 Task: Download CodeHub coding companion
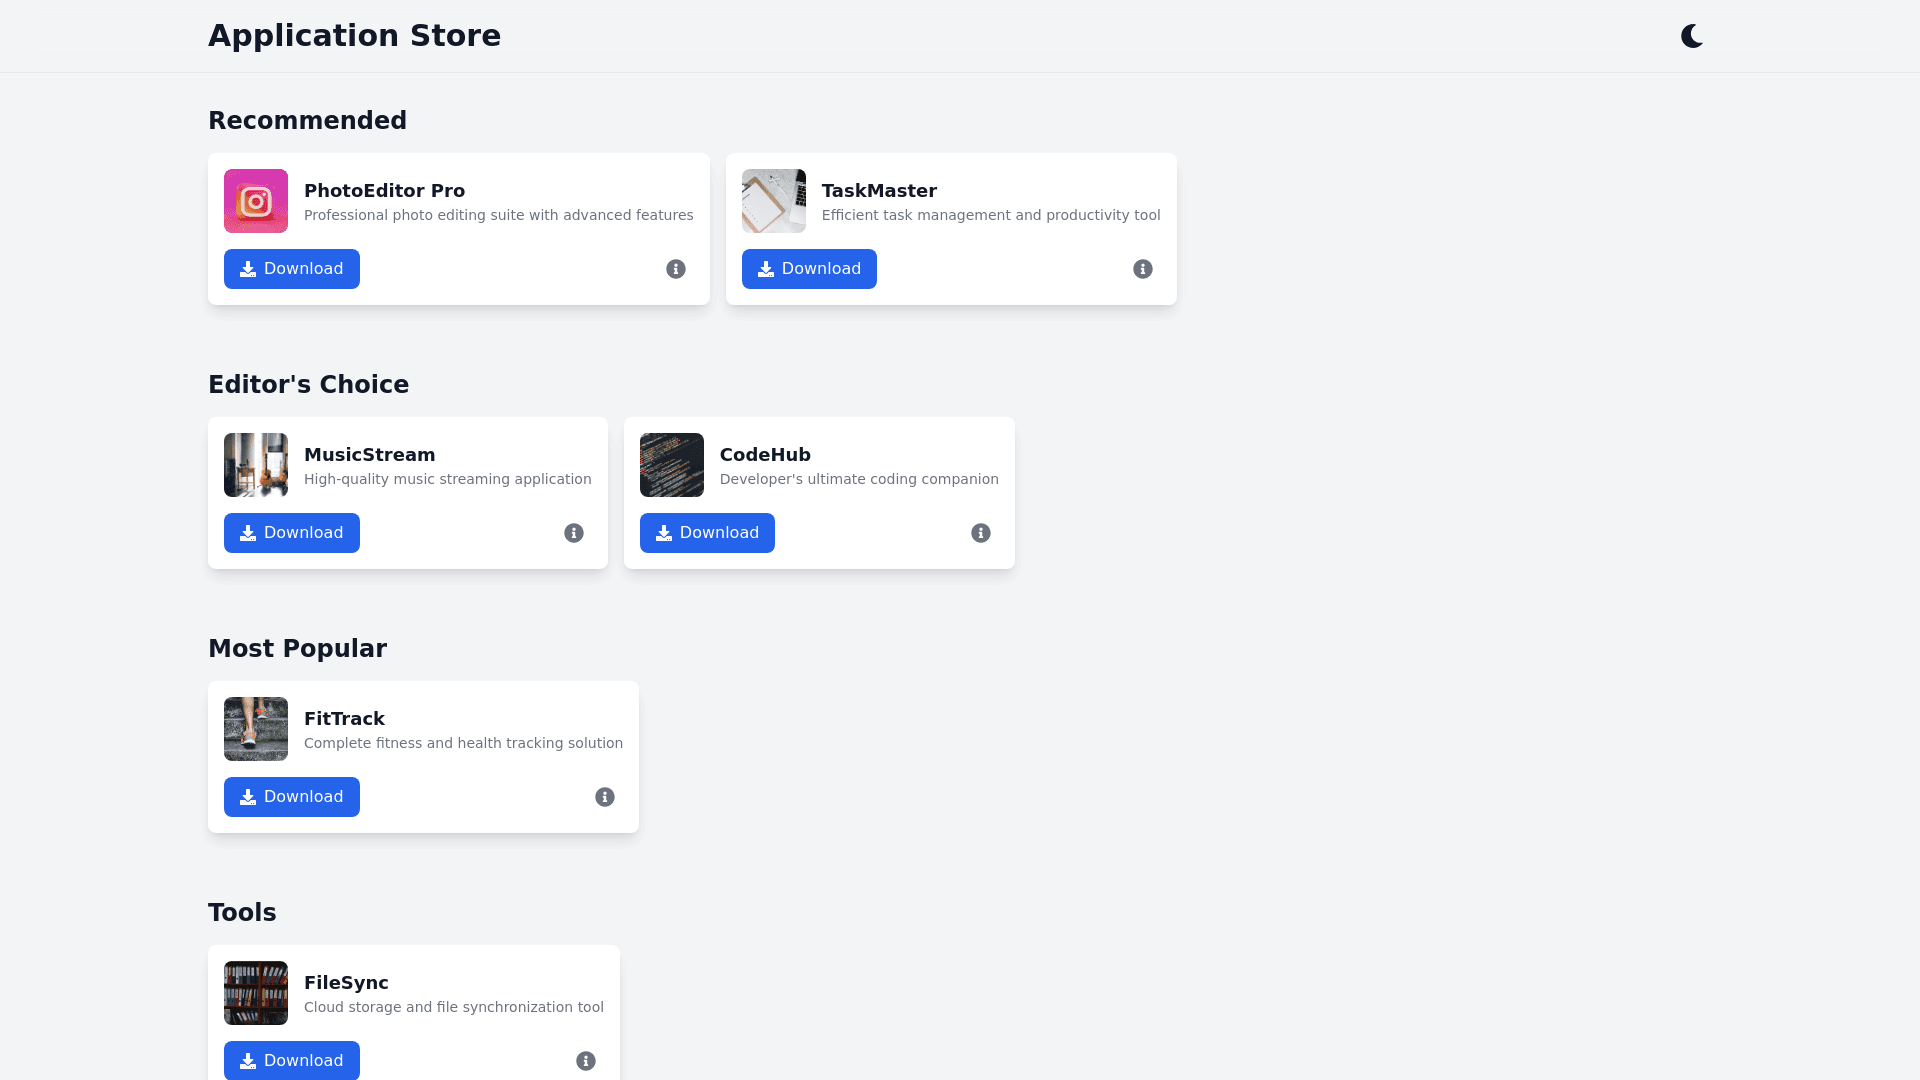tap(707, 533)
